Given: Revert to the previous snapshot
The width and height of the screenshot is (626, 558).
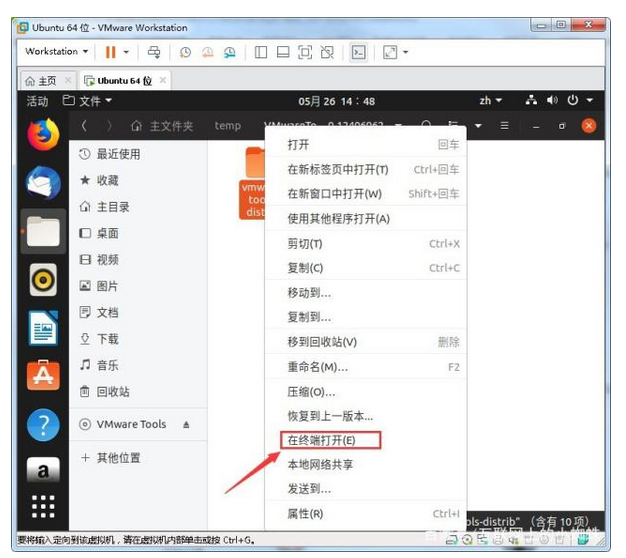Looking at the screenshot, I should click(208, 52).
